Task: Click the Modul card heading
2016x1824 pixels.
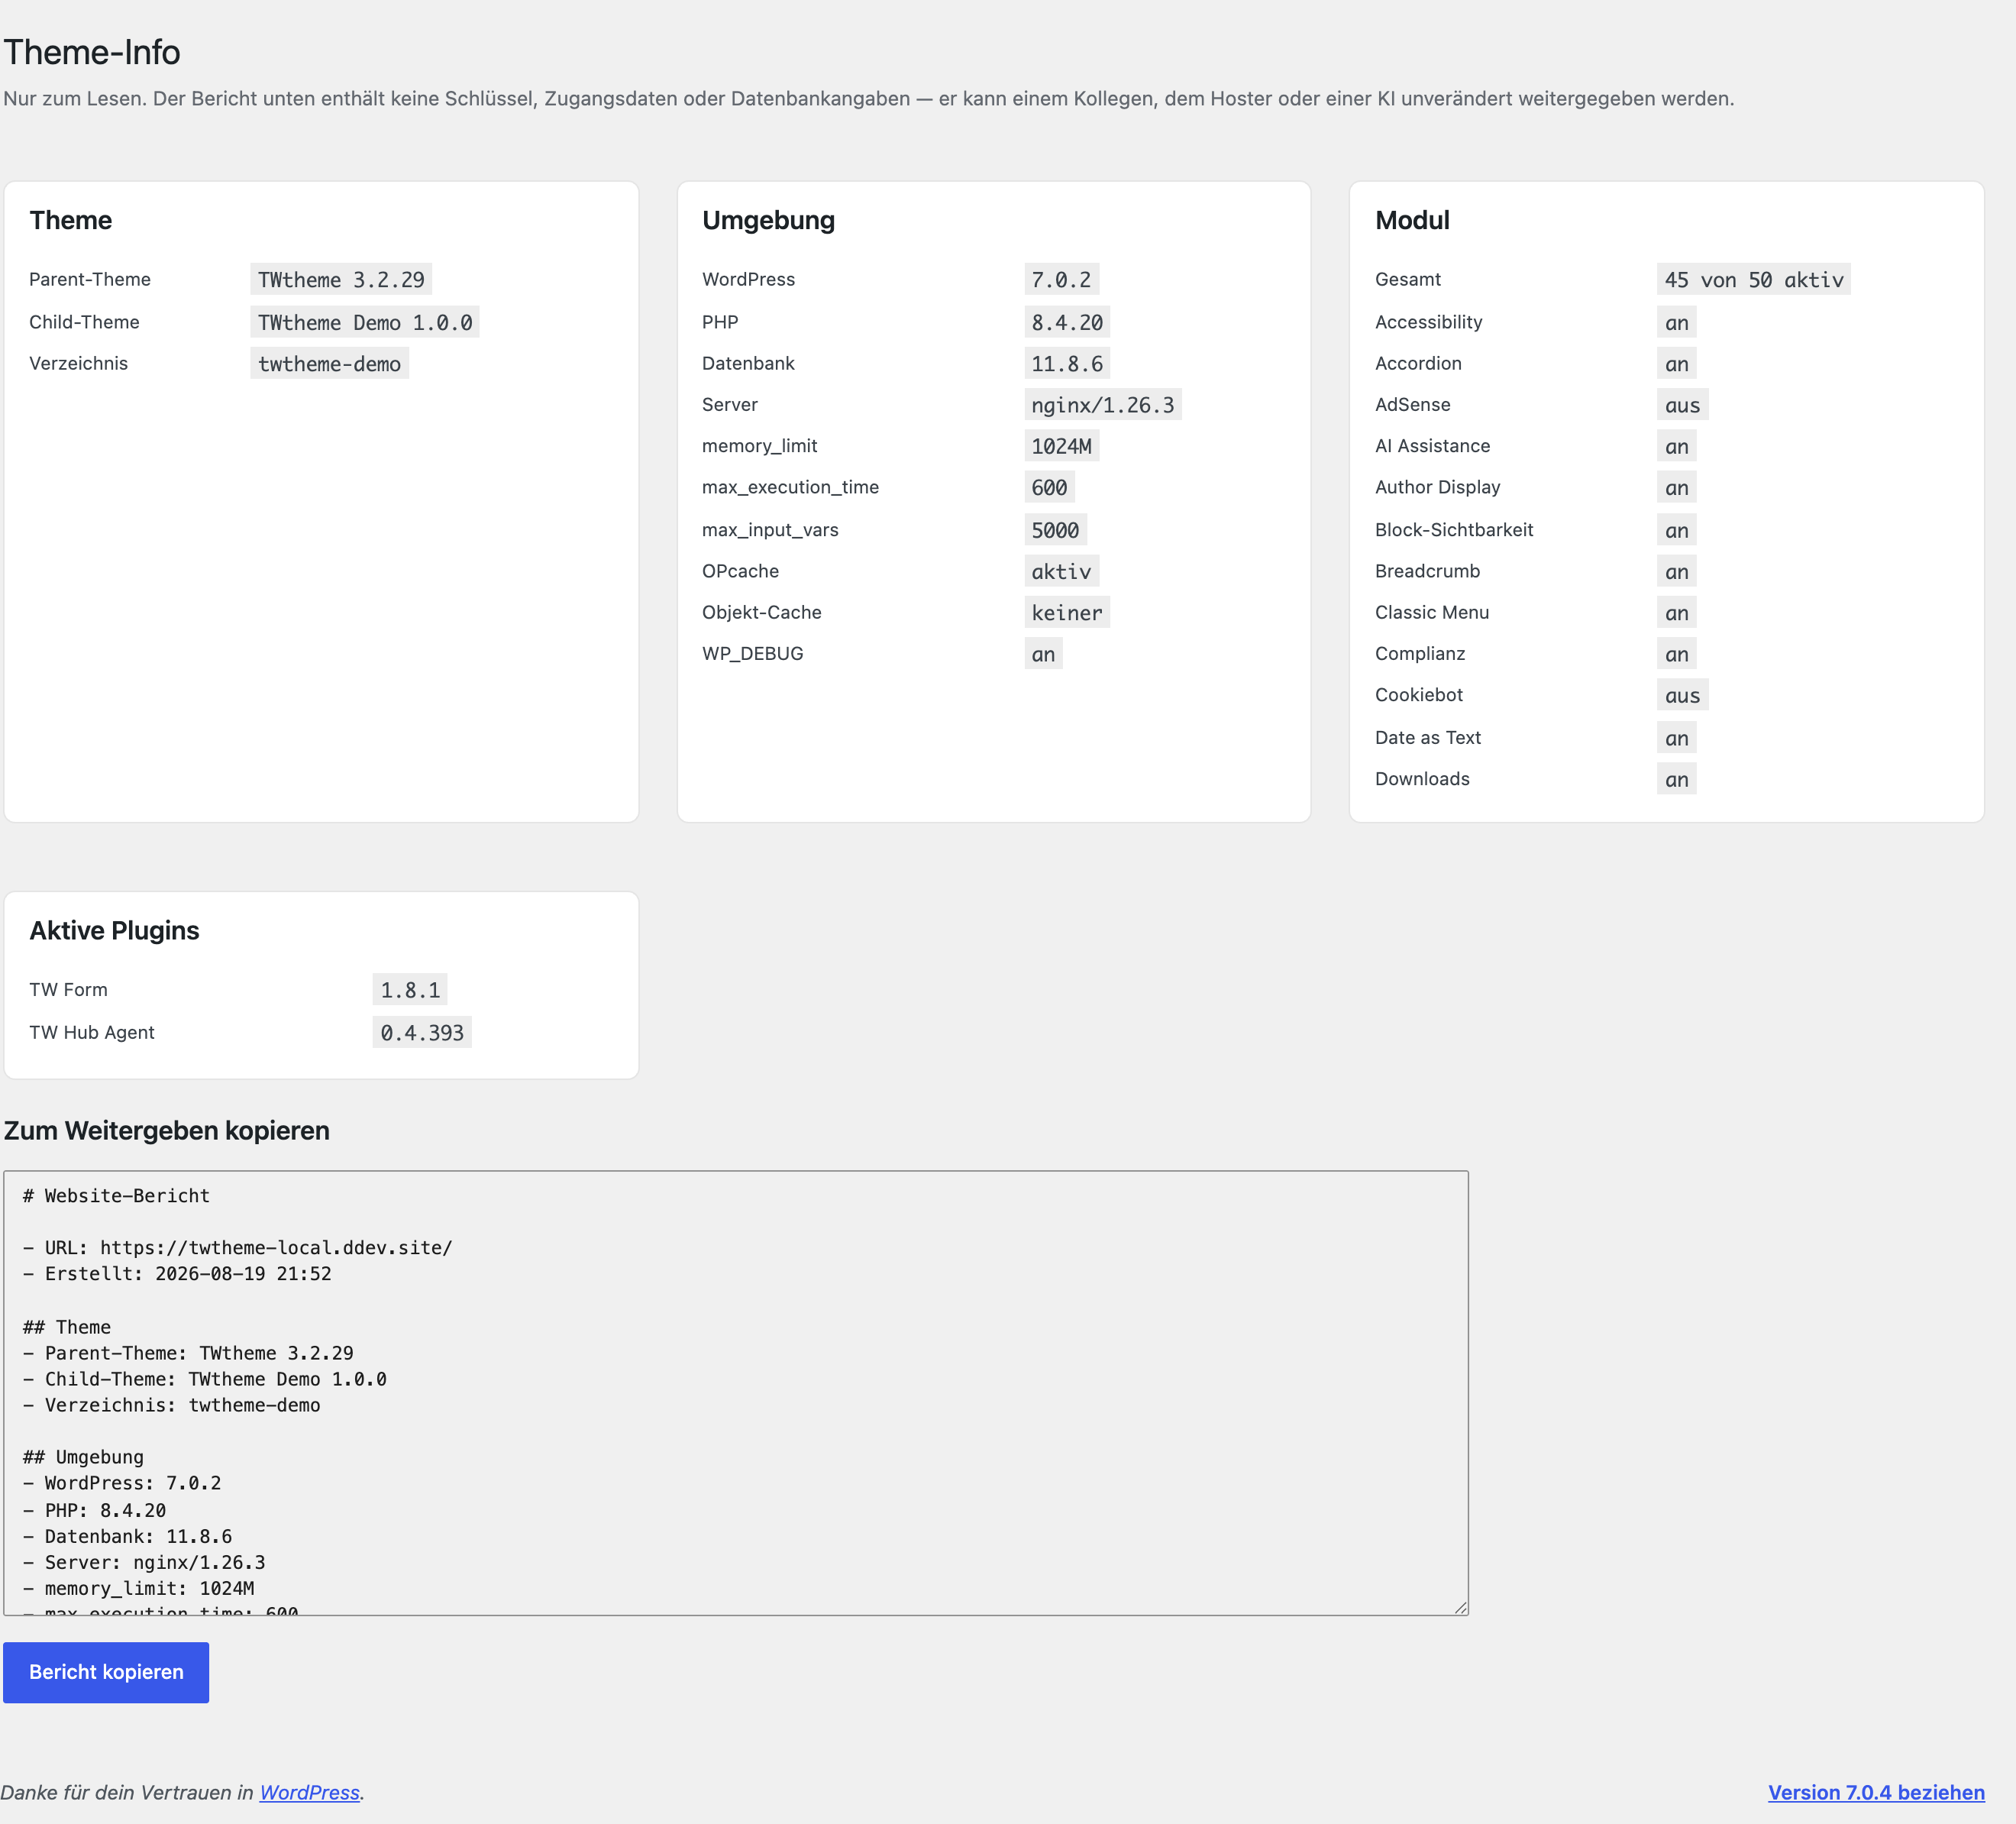Action: click(x=1412, y=220)
